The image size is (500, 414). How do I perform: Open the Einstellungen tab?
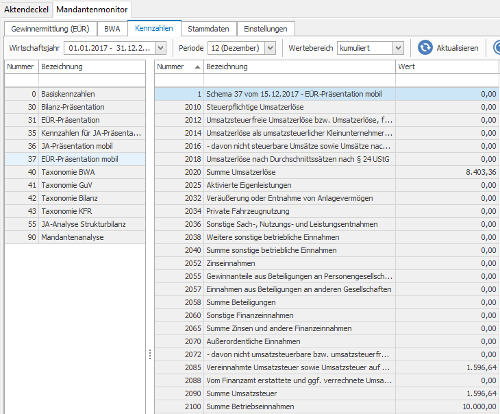pos(265,29)
